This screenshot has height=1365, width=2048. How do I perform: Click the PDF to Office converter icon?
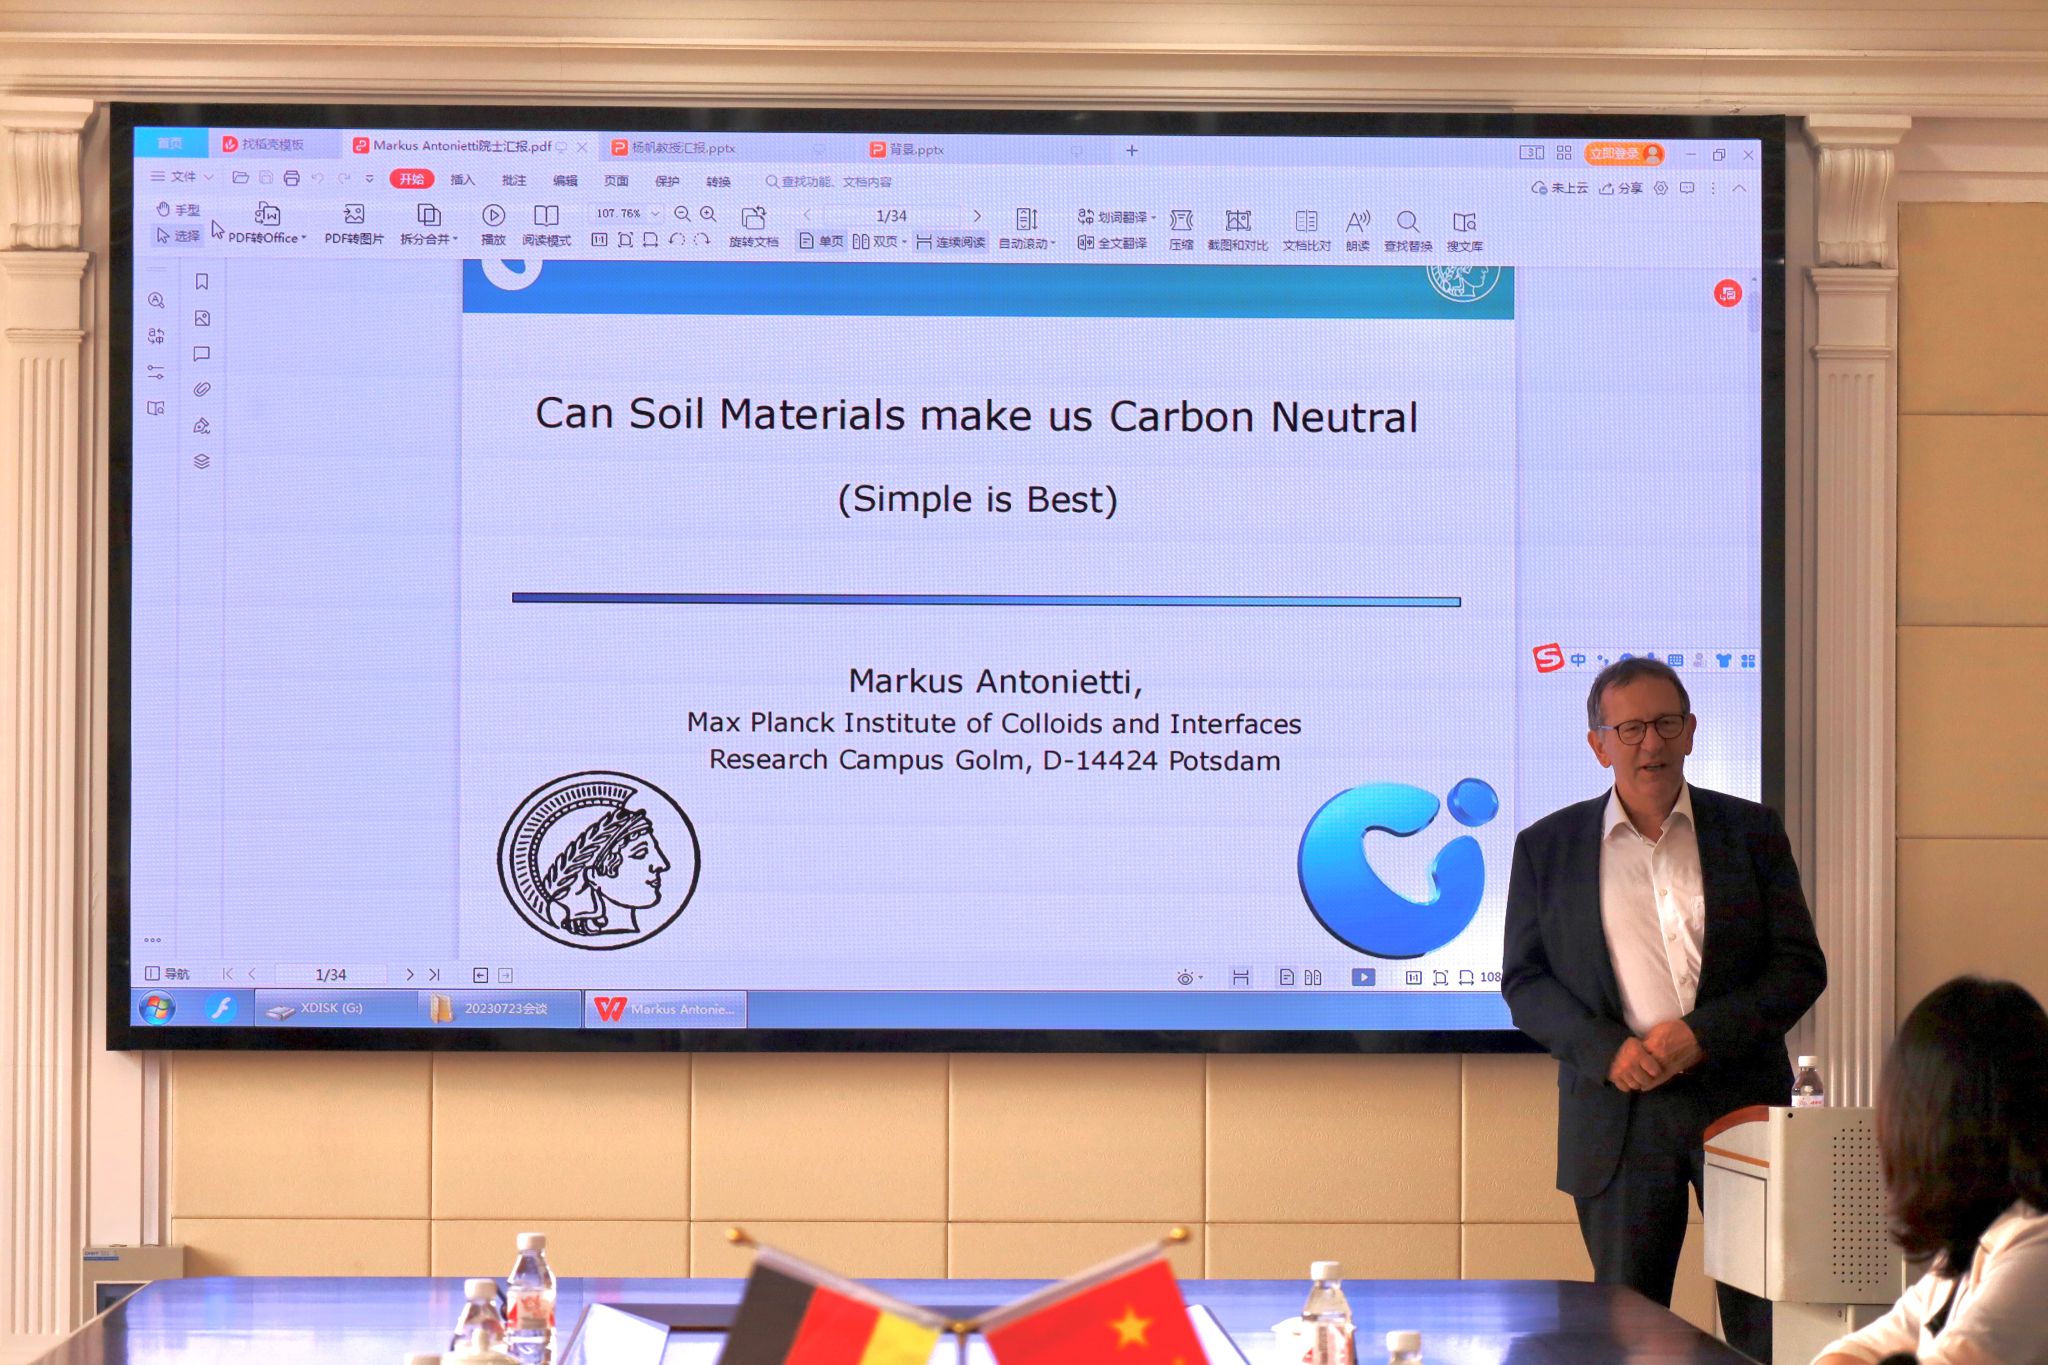click(x=267, y=214)
